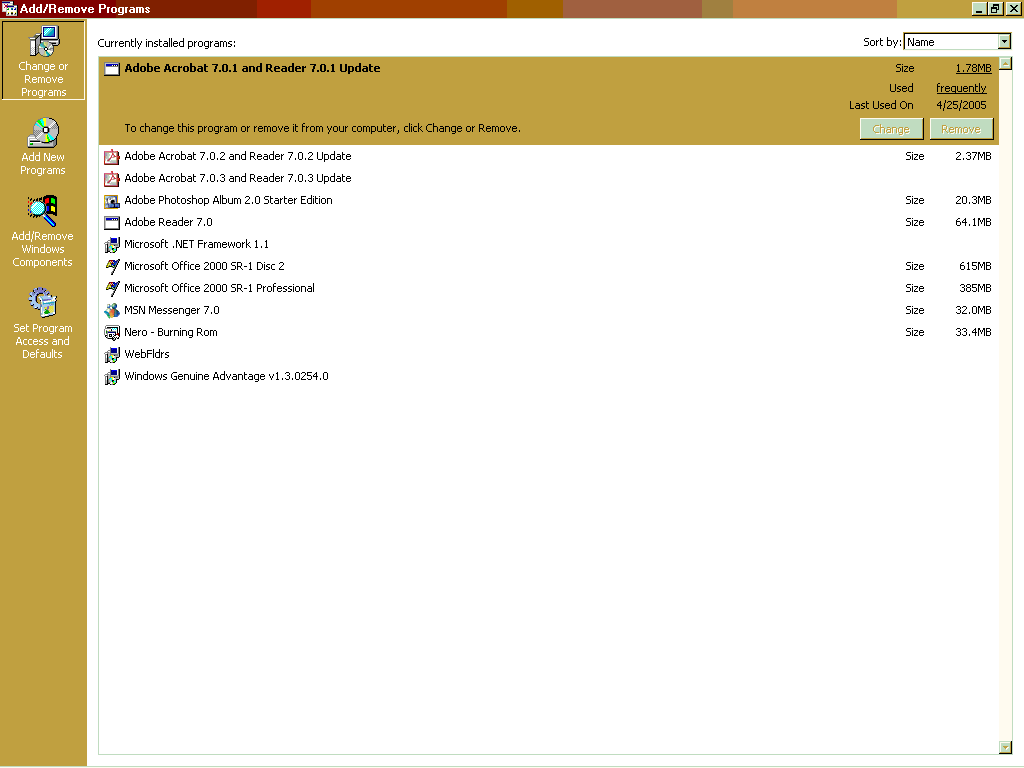
Task: Open the Add New Programs section
Action: pyautogui.click(x=43, y=146)
